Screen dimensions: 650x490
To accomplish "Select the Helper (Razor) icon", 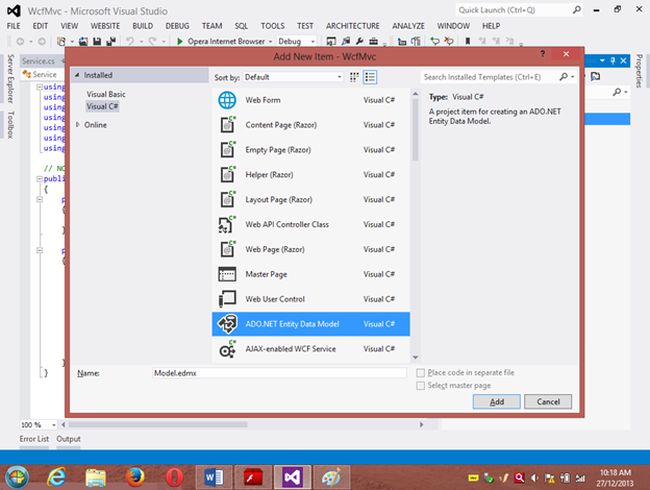I will coord(227,174).
